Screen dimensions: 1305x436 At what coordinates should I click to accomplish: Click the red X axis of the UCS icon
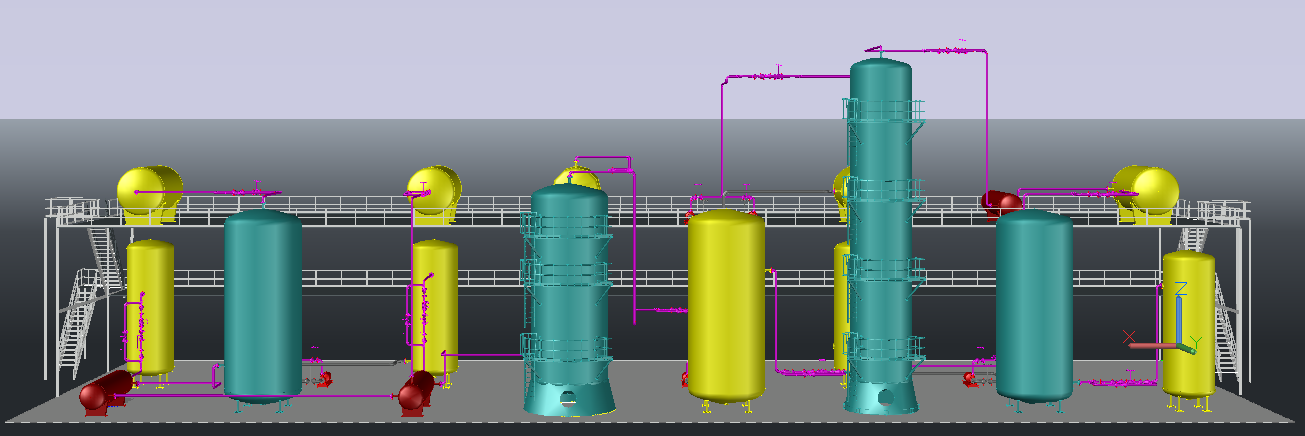tap(1155, 346)
